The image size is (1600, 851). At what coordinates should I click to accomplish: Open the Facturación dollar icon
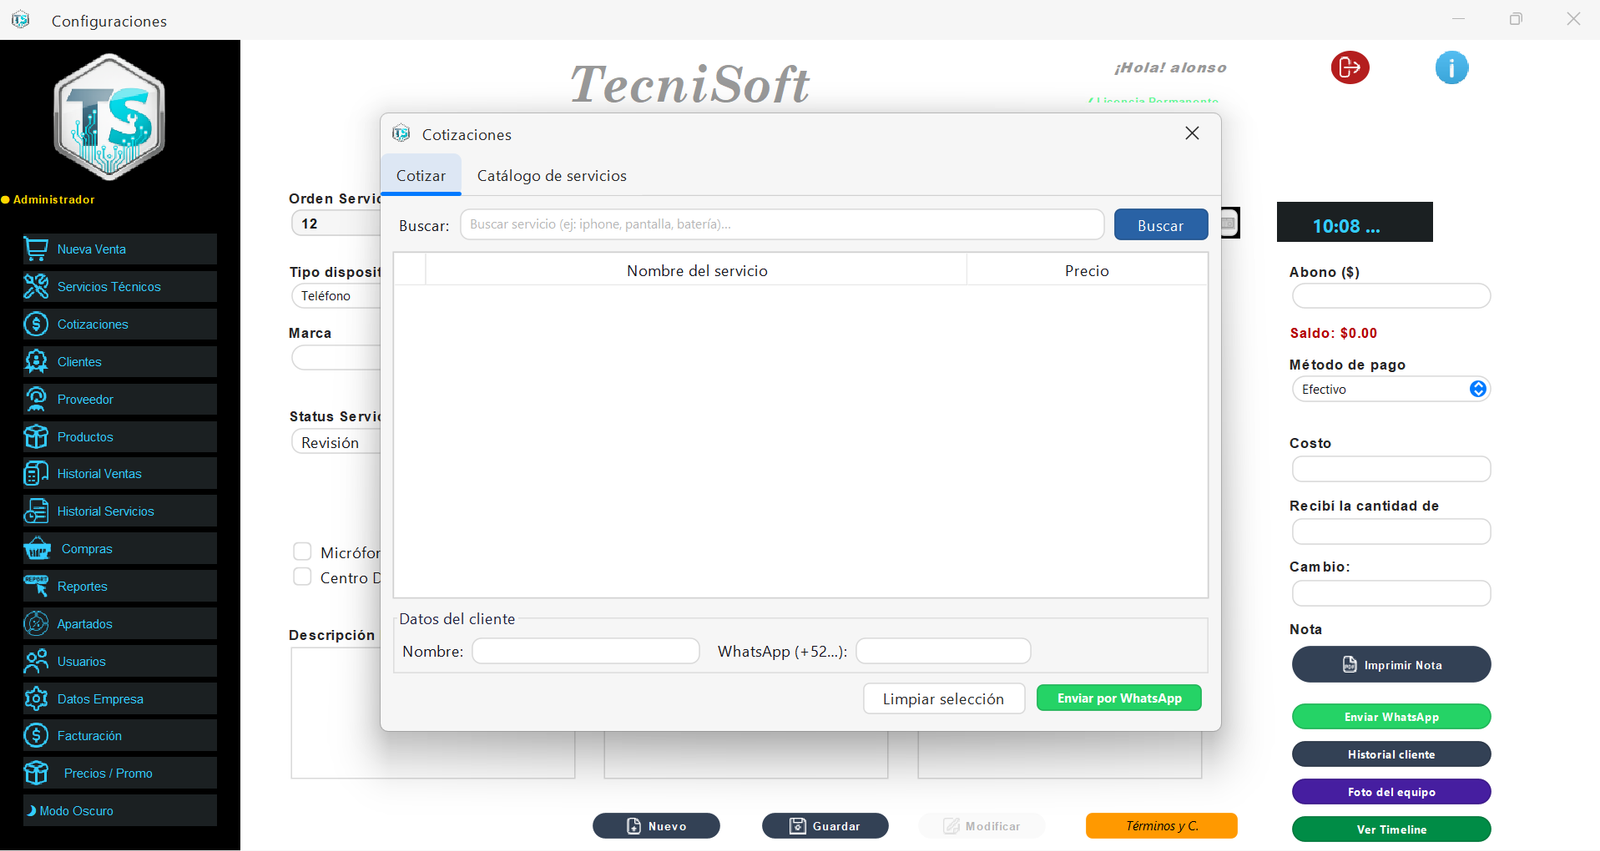(x=36, y=736)
